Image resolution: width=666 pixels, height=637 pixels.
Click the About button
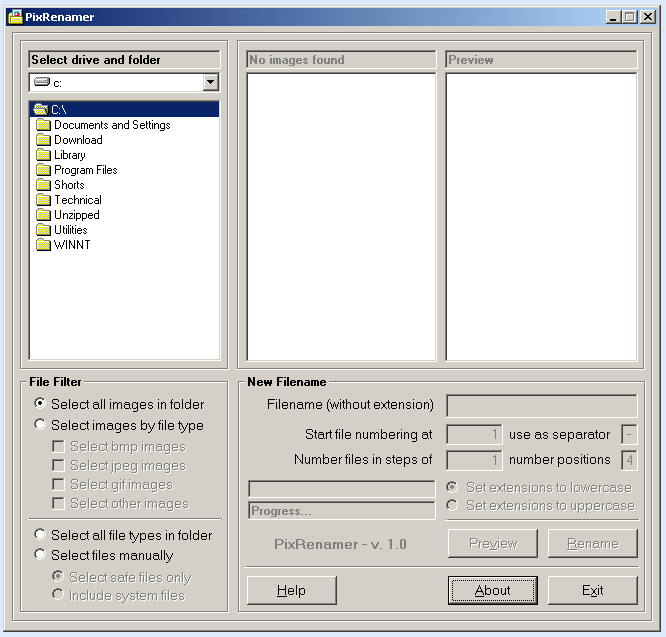[492, 590]
